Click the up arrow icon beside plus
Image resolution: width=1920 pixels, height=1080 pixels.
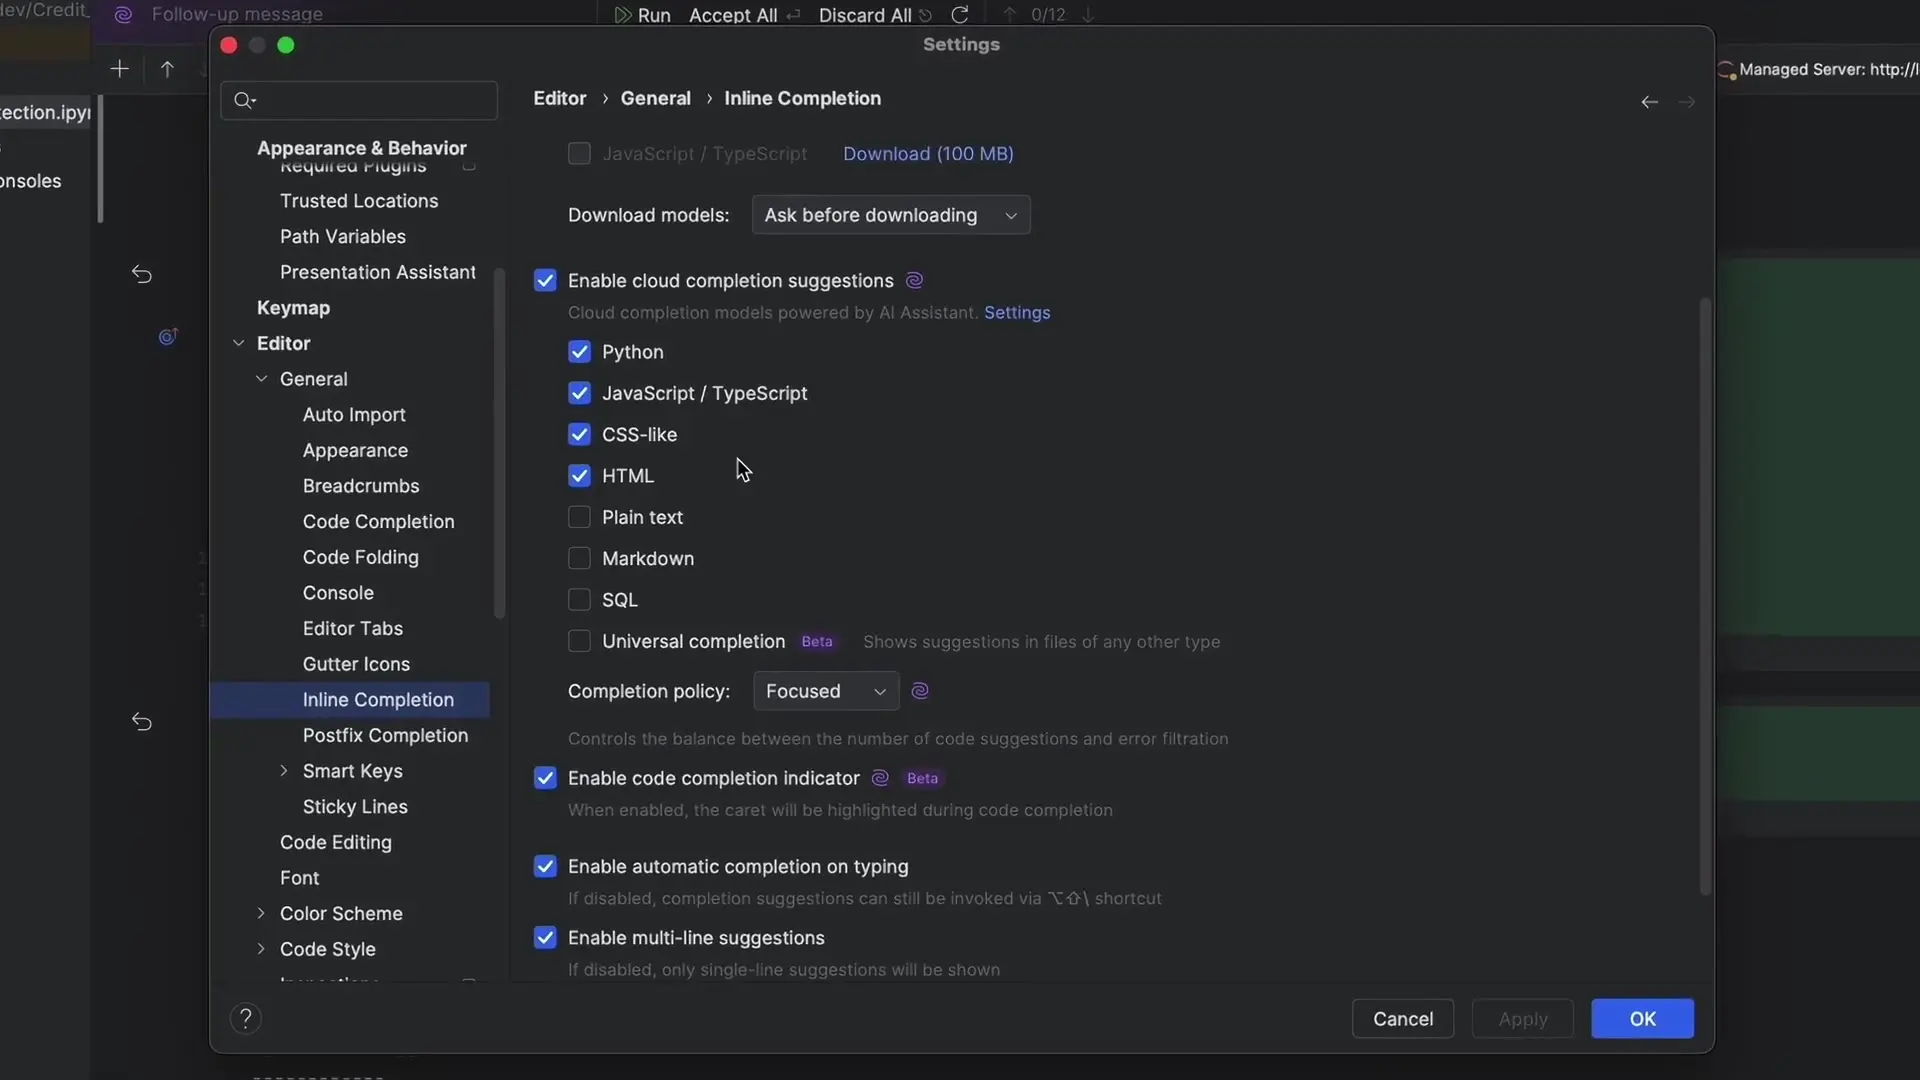[x=167, y=69]
